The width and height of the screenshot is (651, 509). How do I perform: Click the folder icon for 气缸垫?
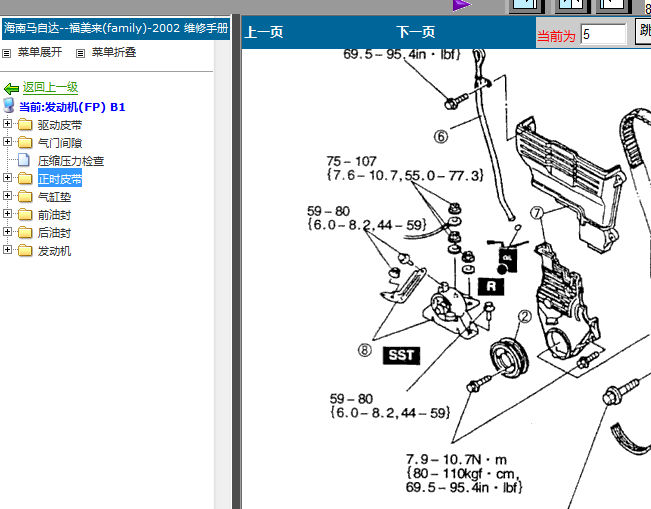click(x=25, y=196)
